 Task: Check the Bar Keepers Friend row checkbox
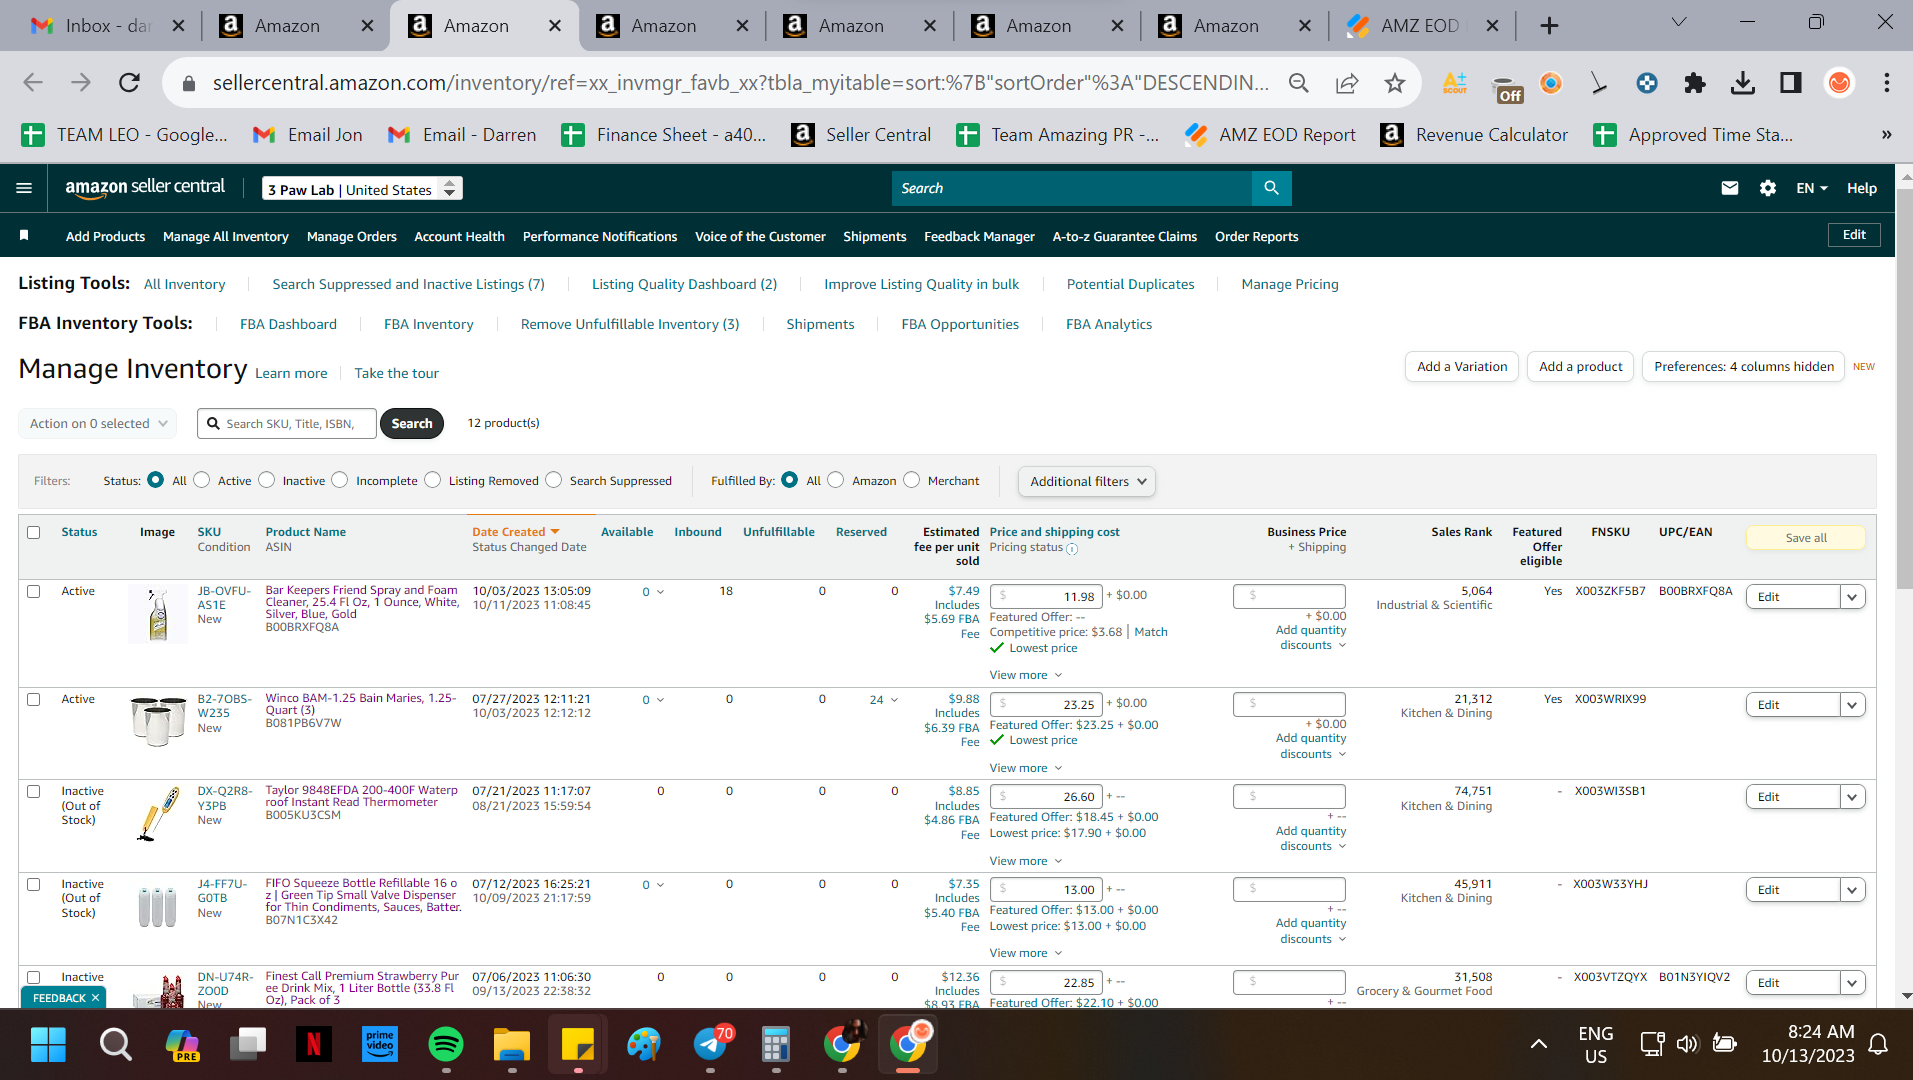click(x=34, y=591)
